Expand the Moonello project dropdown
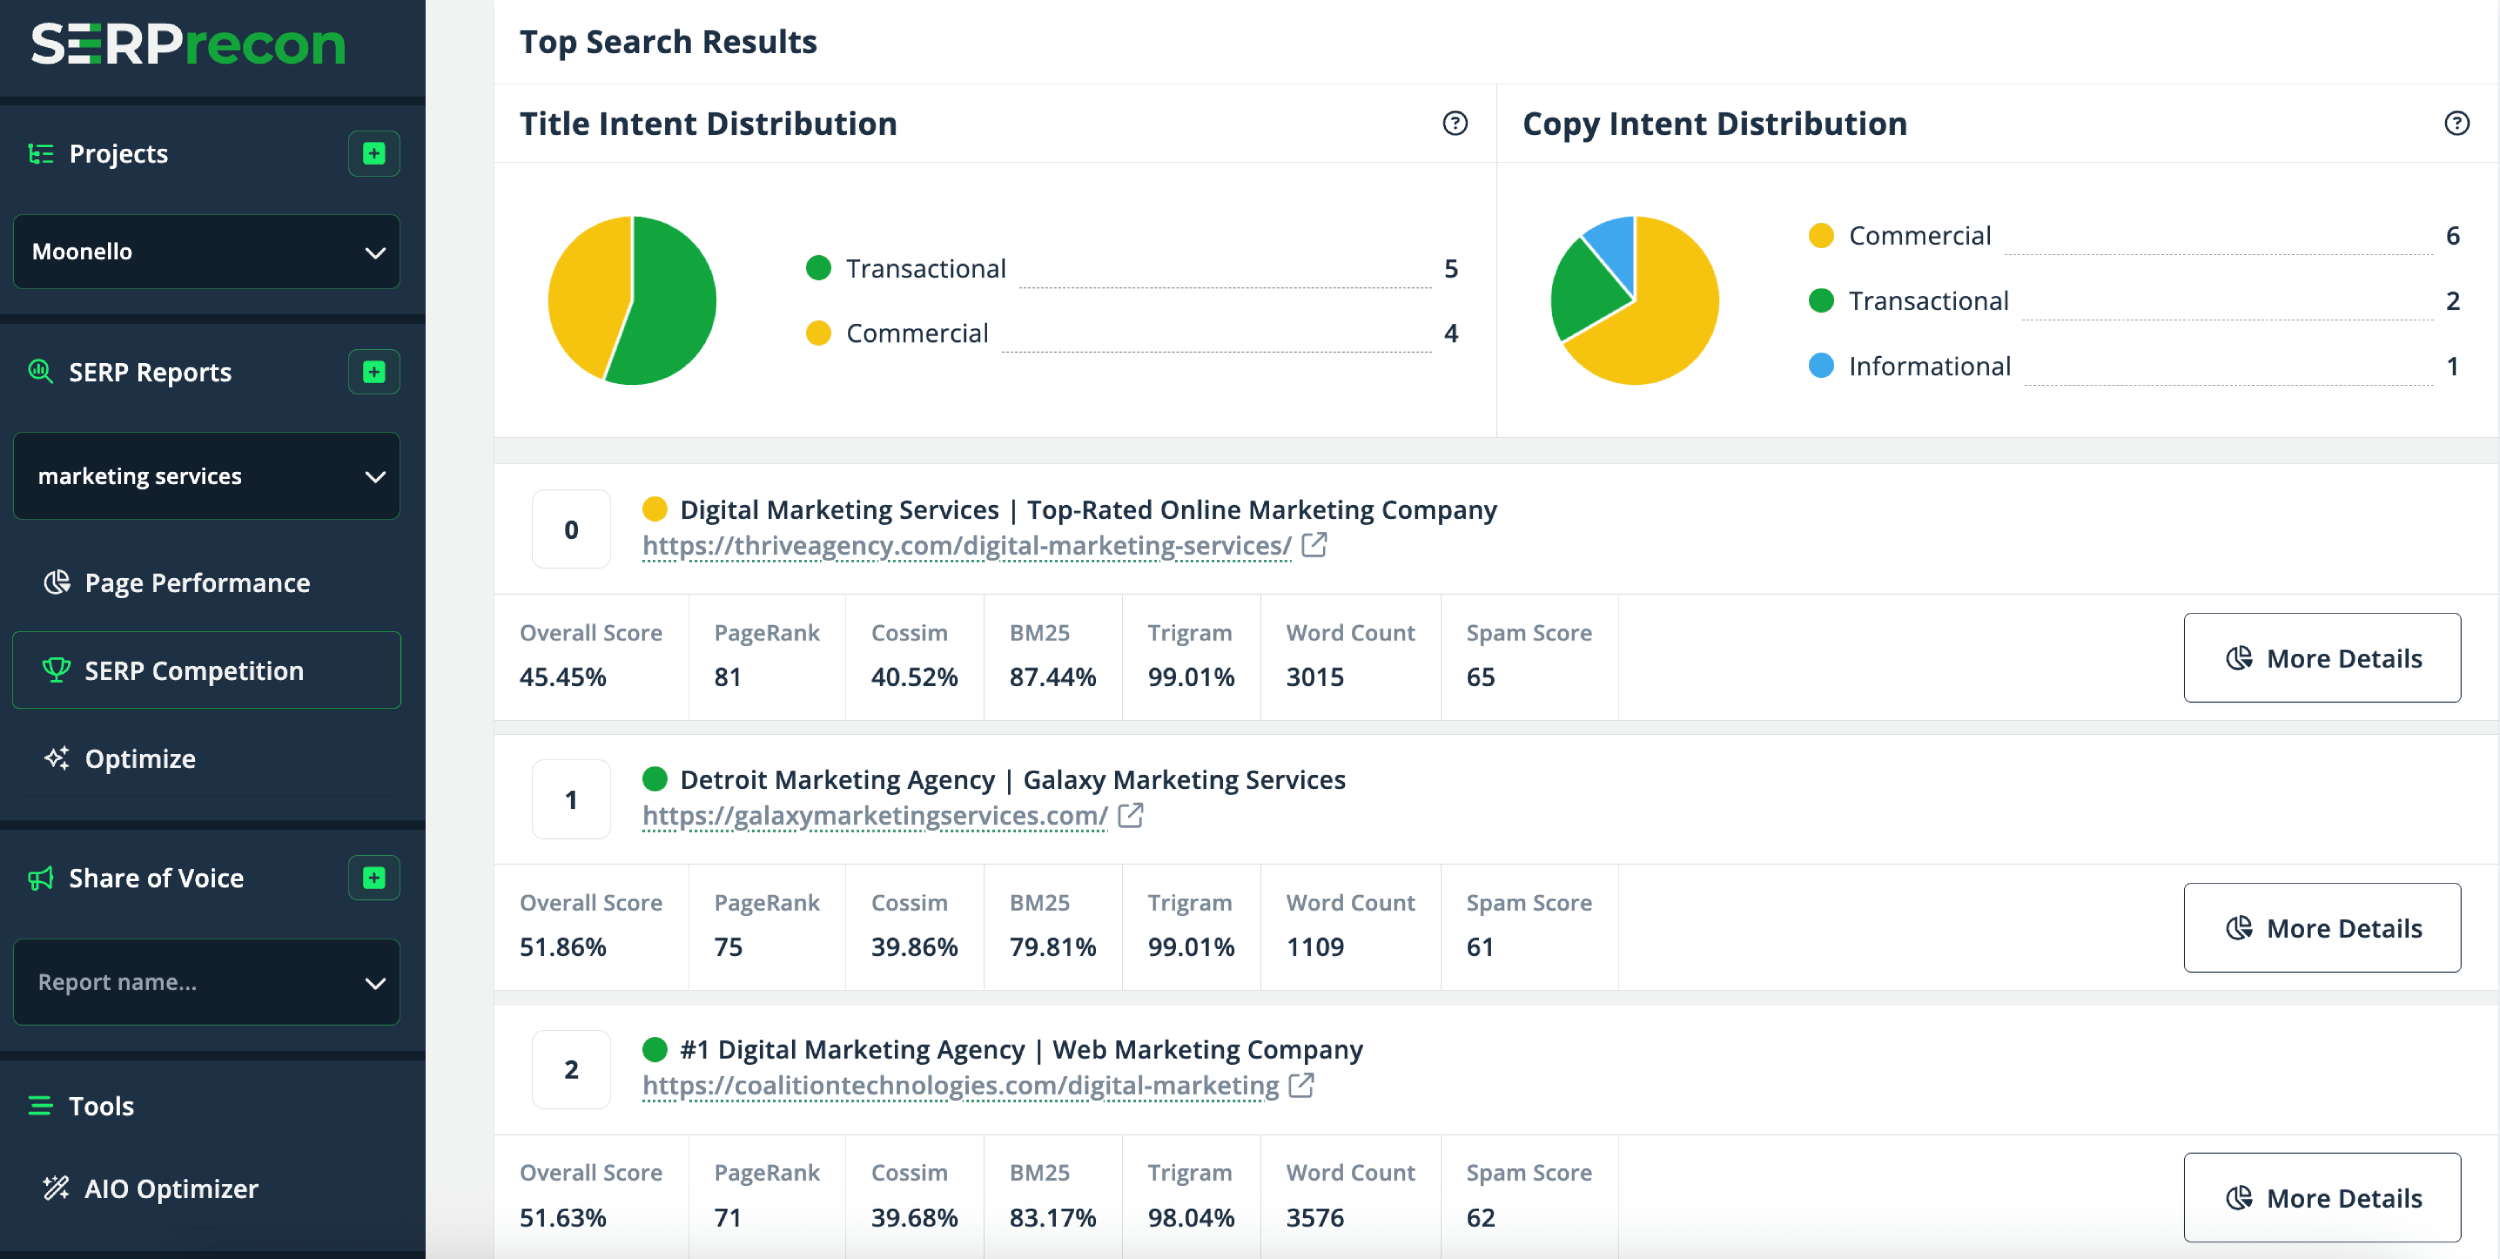 [x=206, y=252]
